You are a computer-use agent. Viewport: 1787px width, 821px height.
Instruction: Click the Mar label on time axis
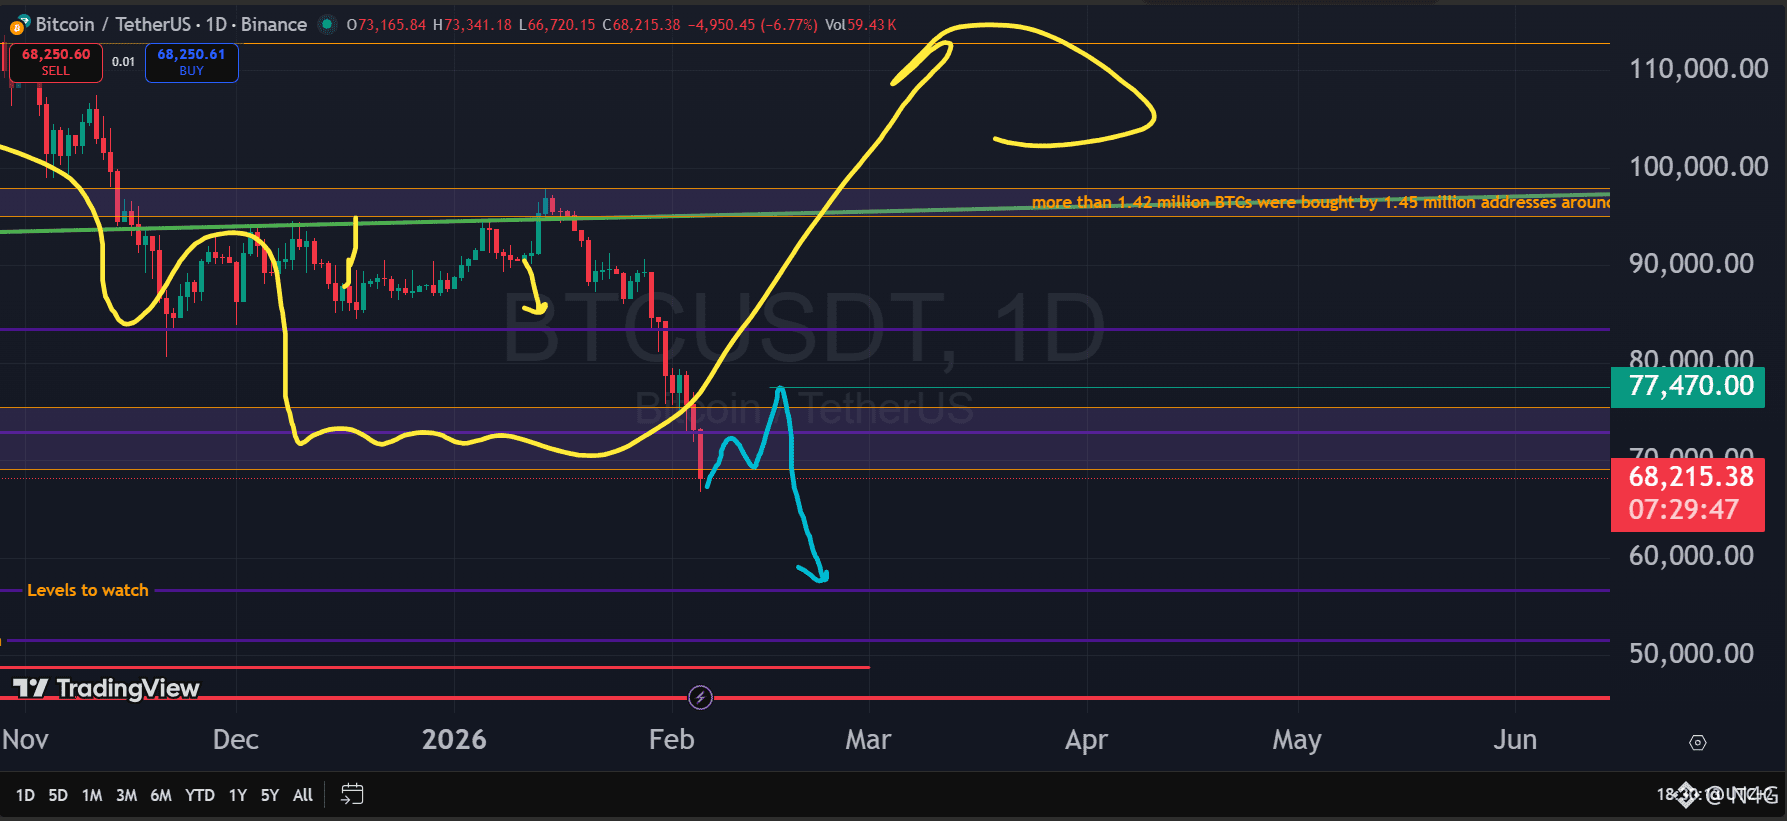coord(868,739)
